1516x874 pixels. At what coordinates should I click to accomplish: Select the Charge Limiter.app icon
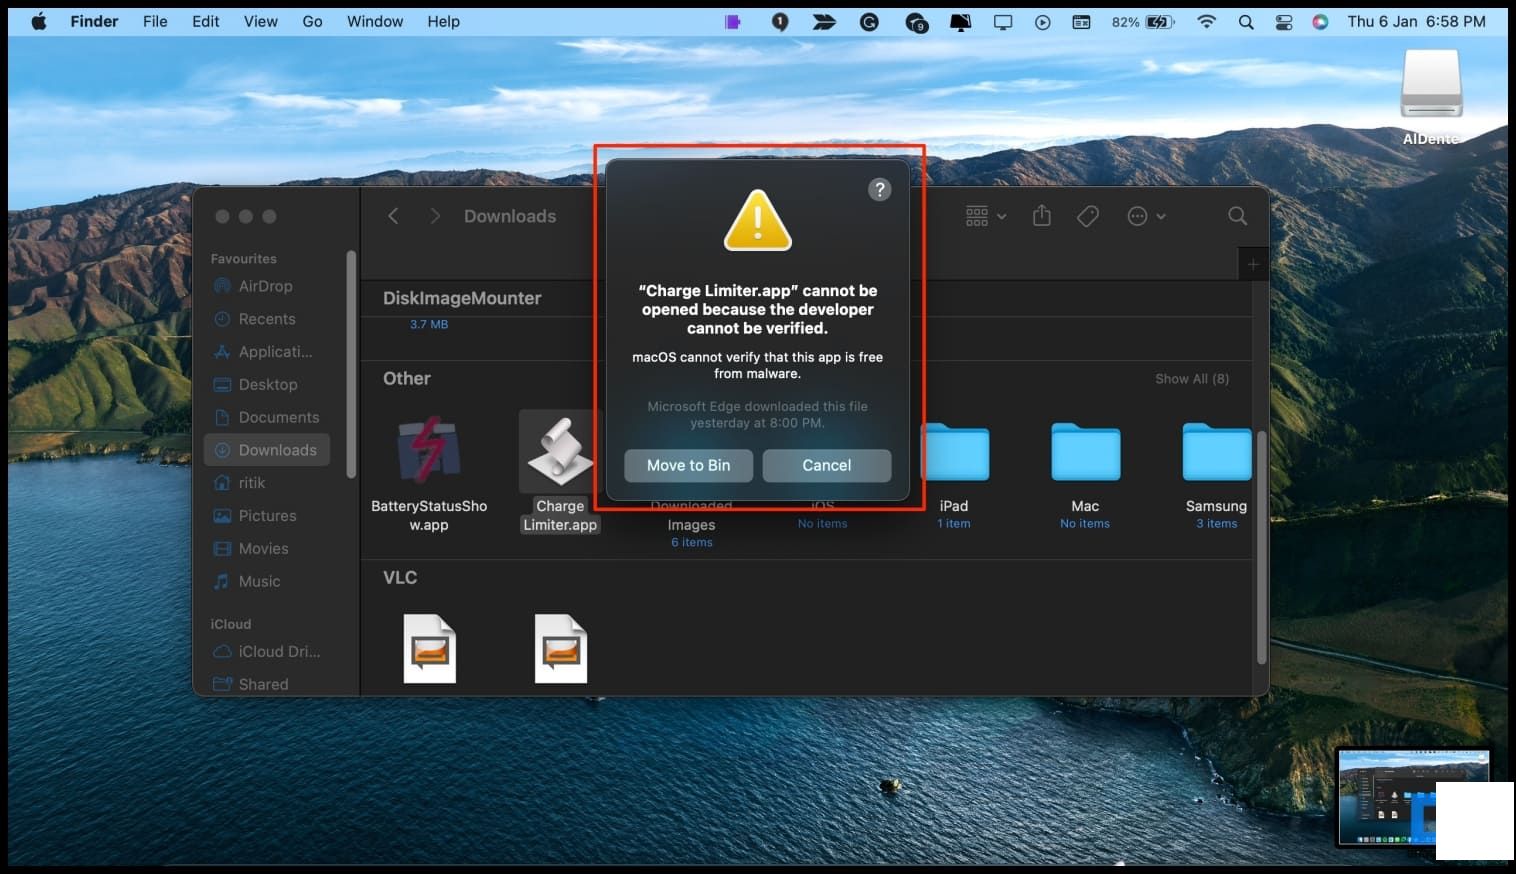tap(560, 451)
